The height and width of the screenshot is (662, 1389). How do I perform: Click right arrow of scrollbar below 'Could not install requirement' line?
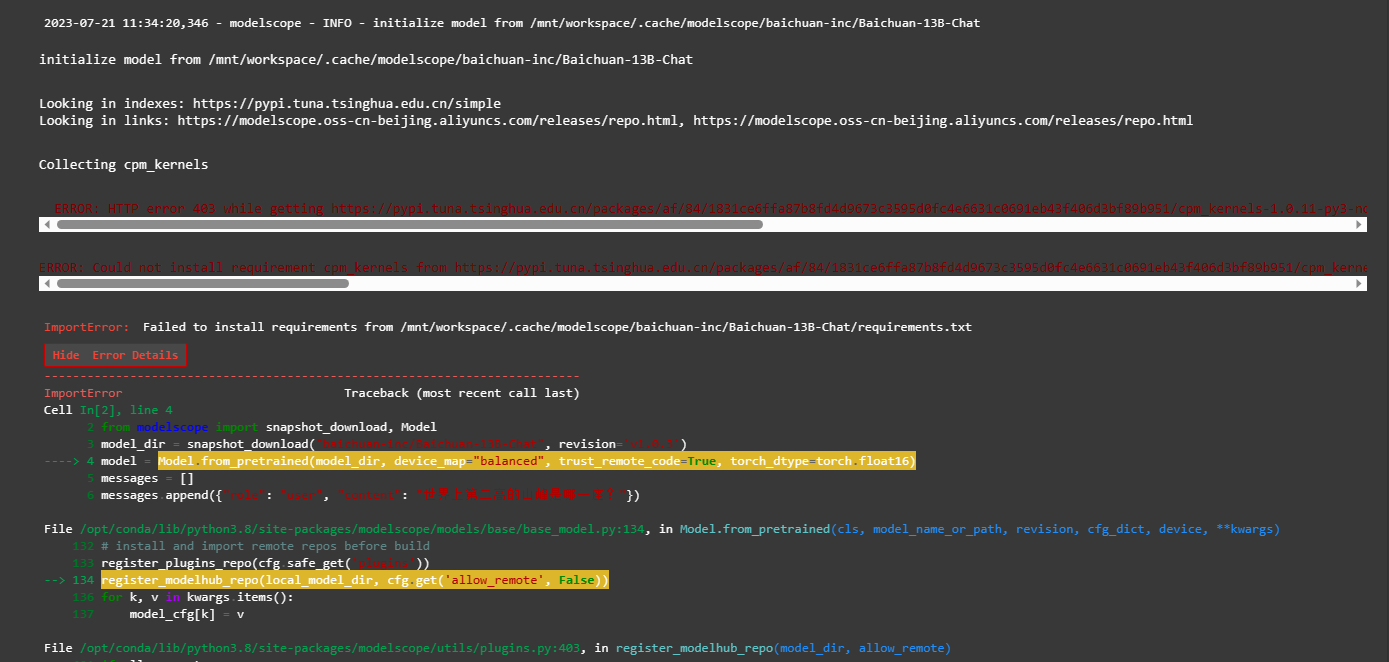coord(1360,284)
